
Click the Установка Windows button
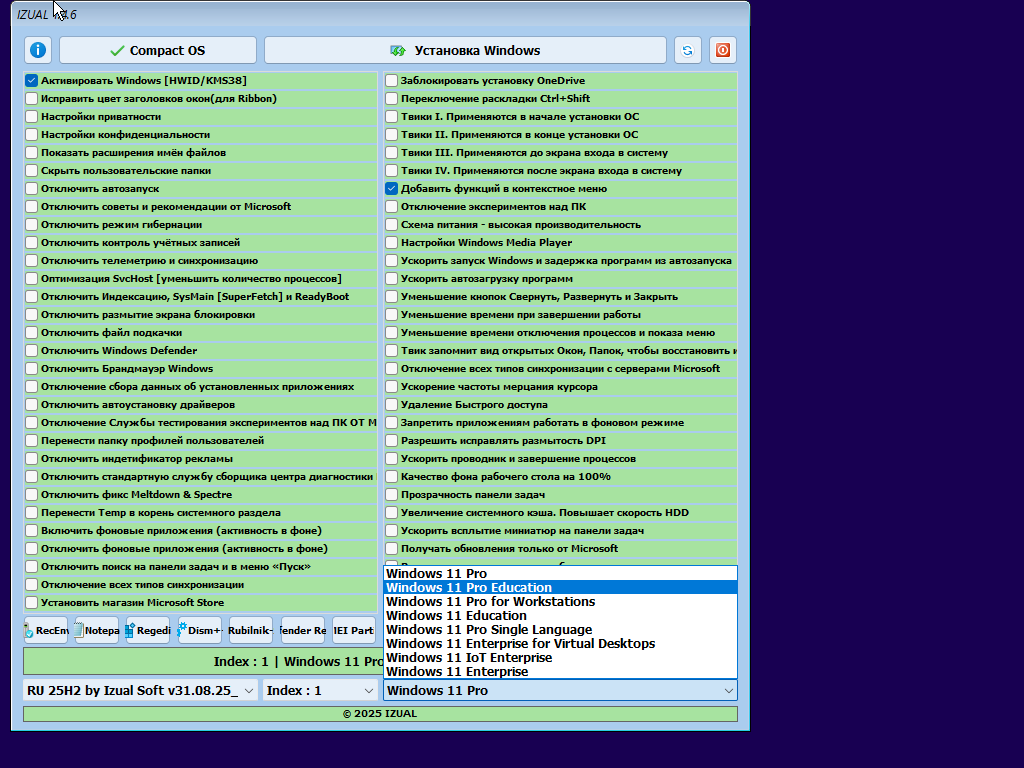(x=465, y=50)
